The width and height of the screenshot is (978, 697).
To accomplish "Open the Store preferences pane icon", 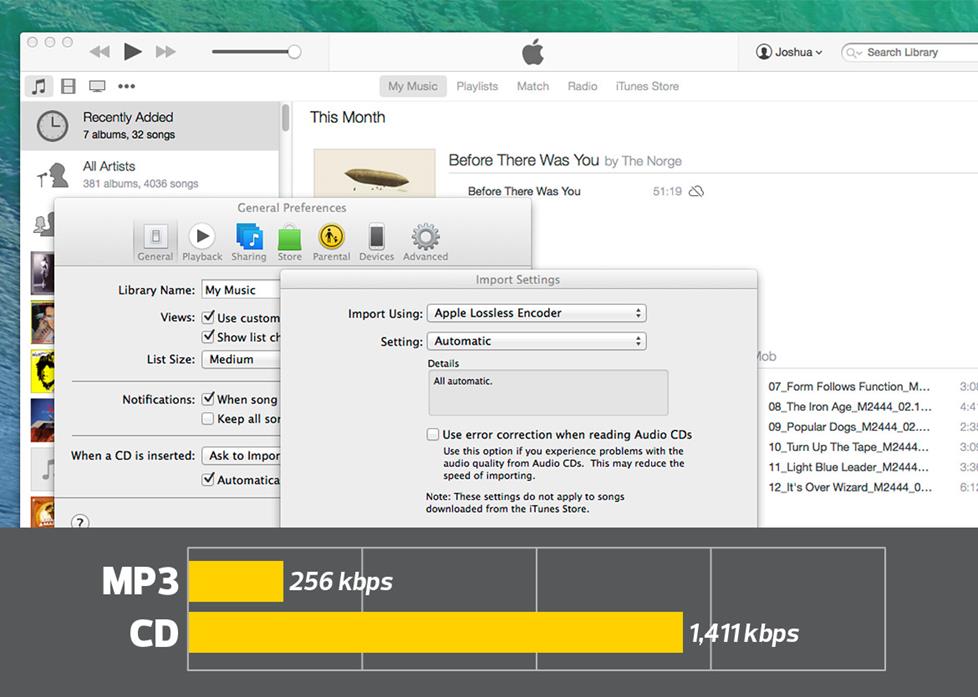I will (x=289, y=241).
